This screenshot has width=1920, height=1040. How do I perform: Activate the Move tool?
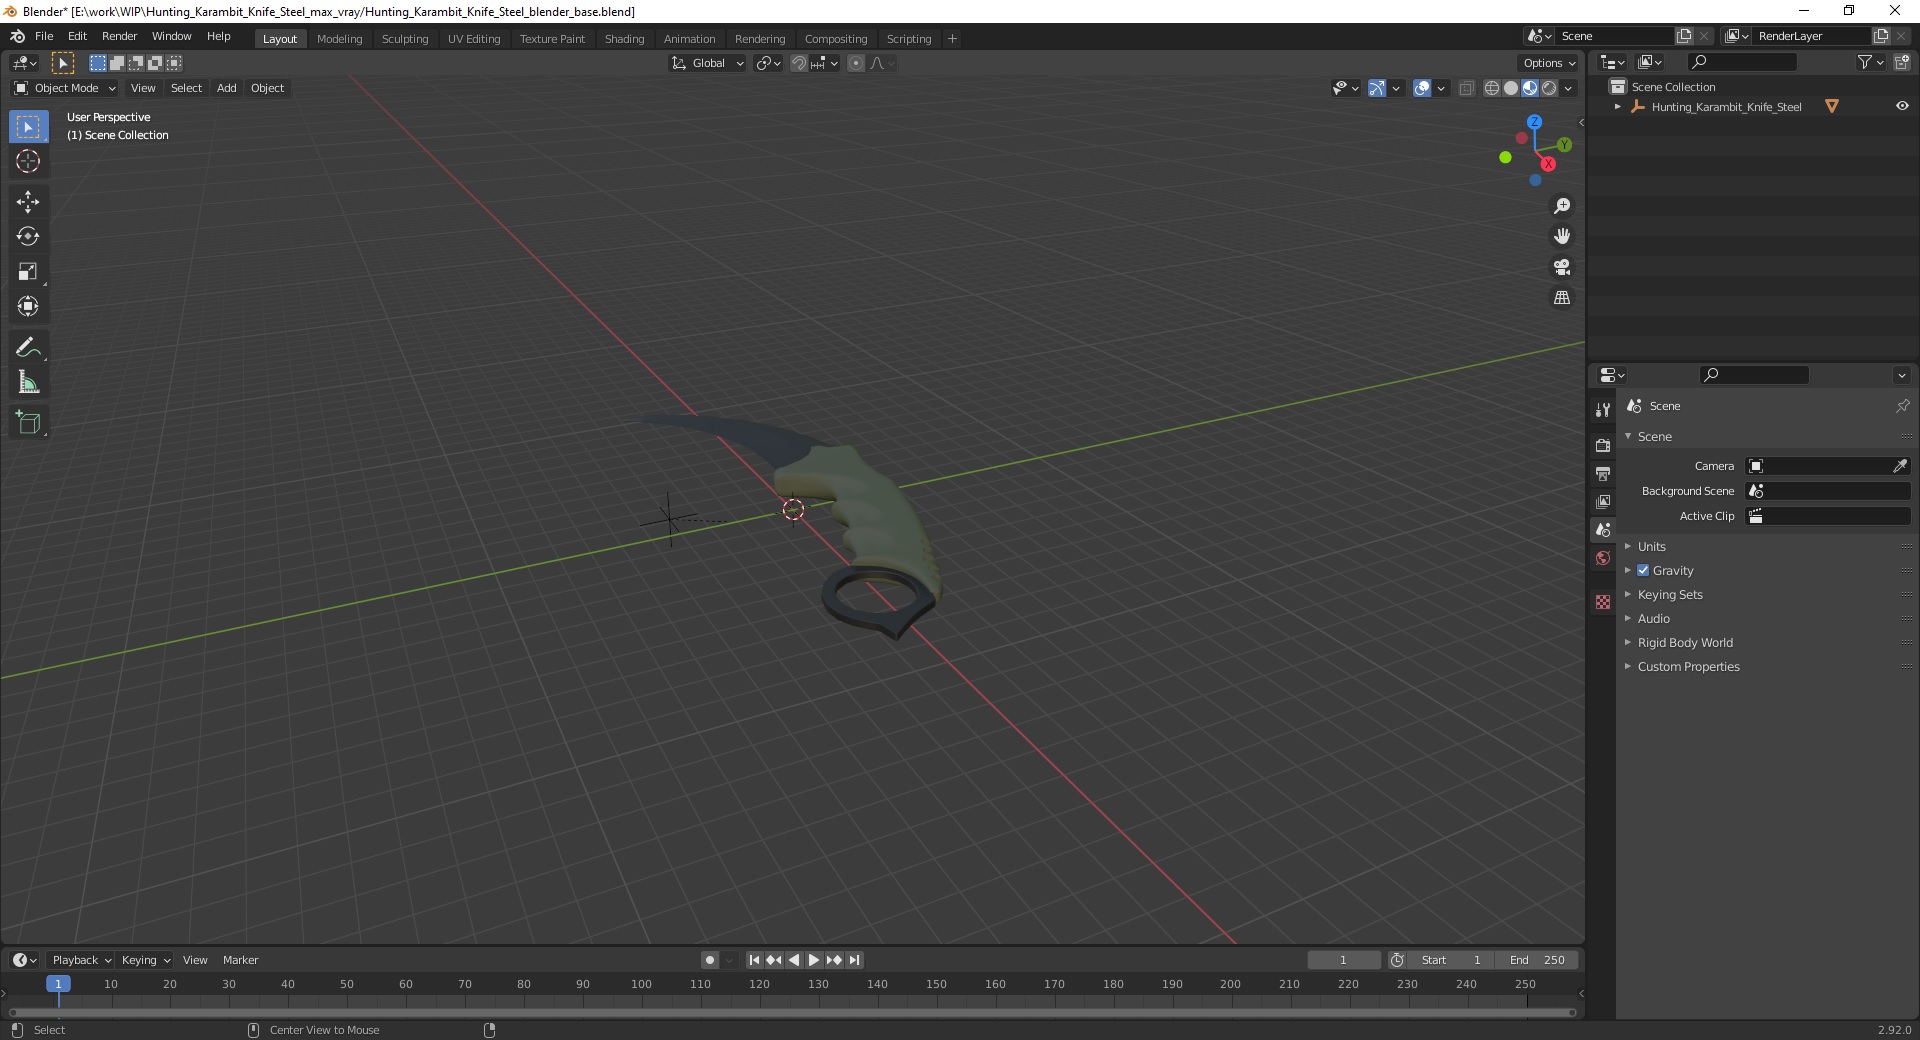[x=28, y=202]
